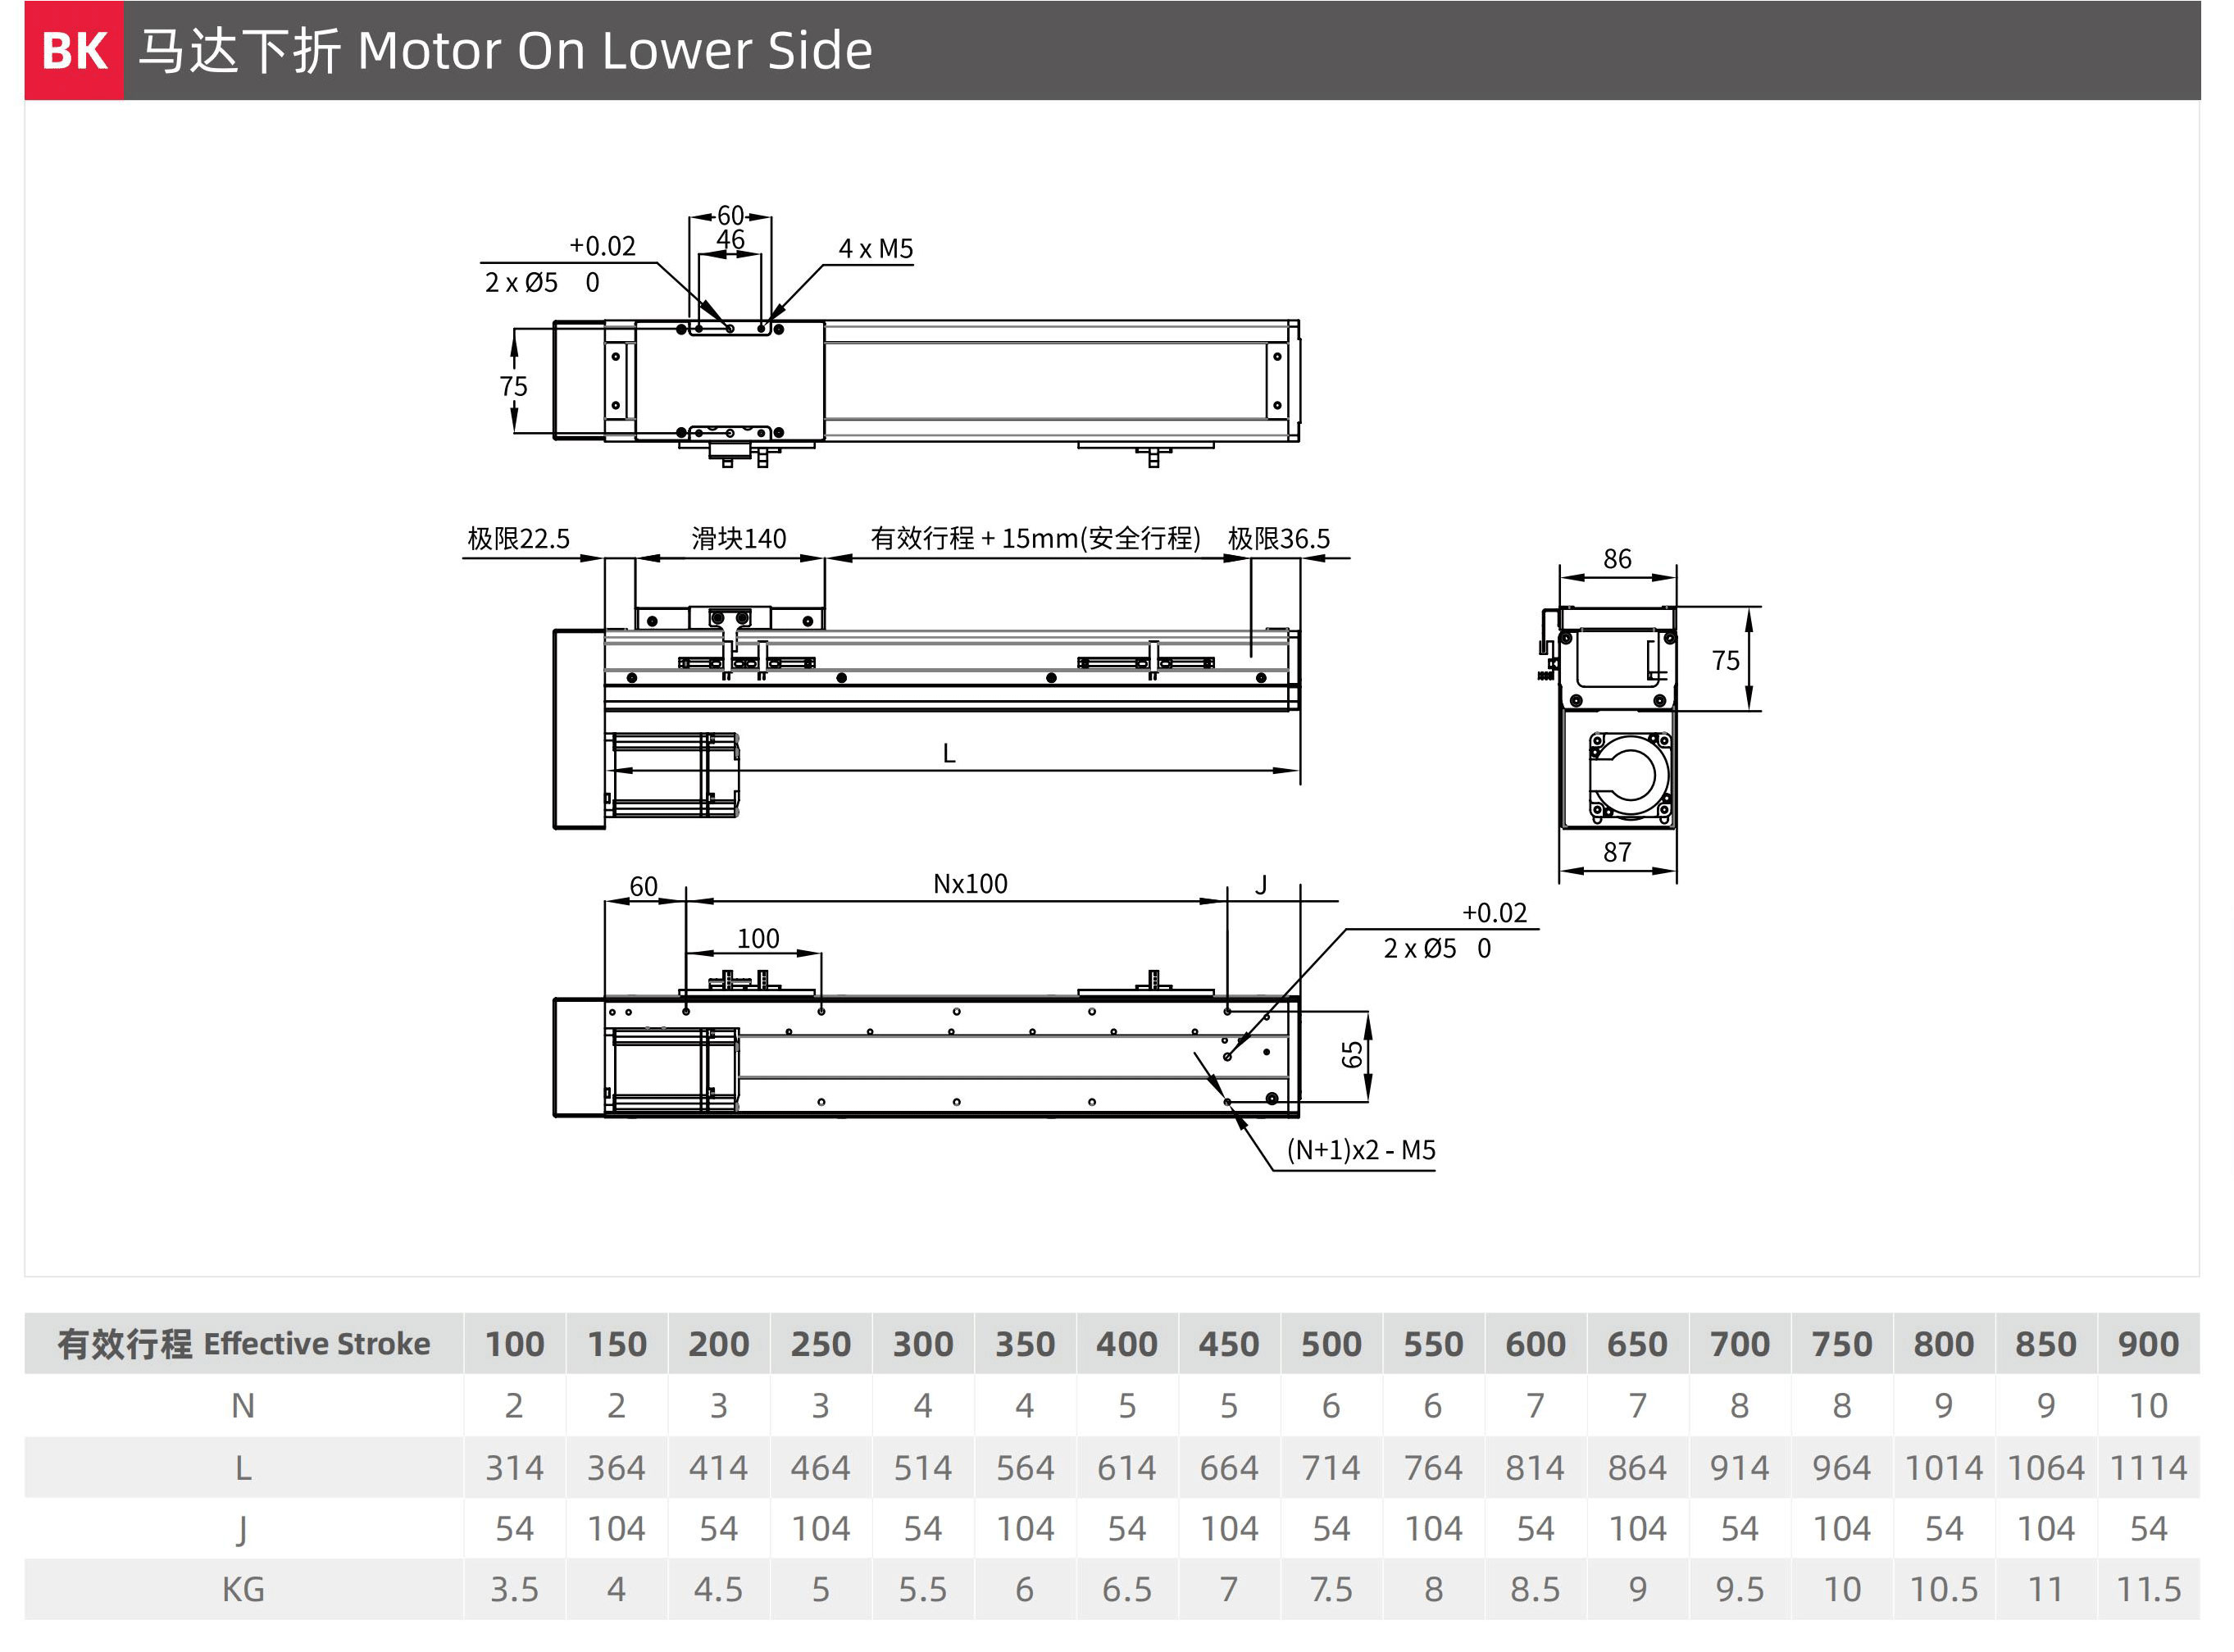
Task: Click the Effective Stroke header cell
Action: (x=244, y=1343)
